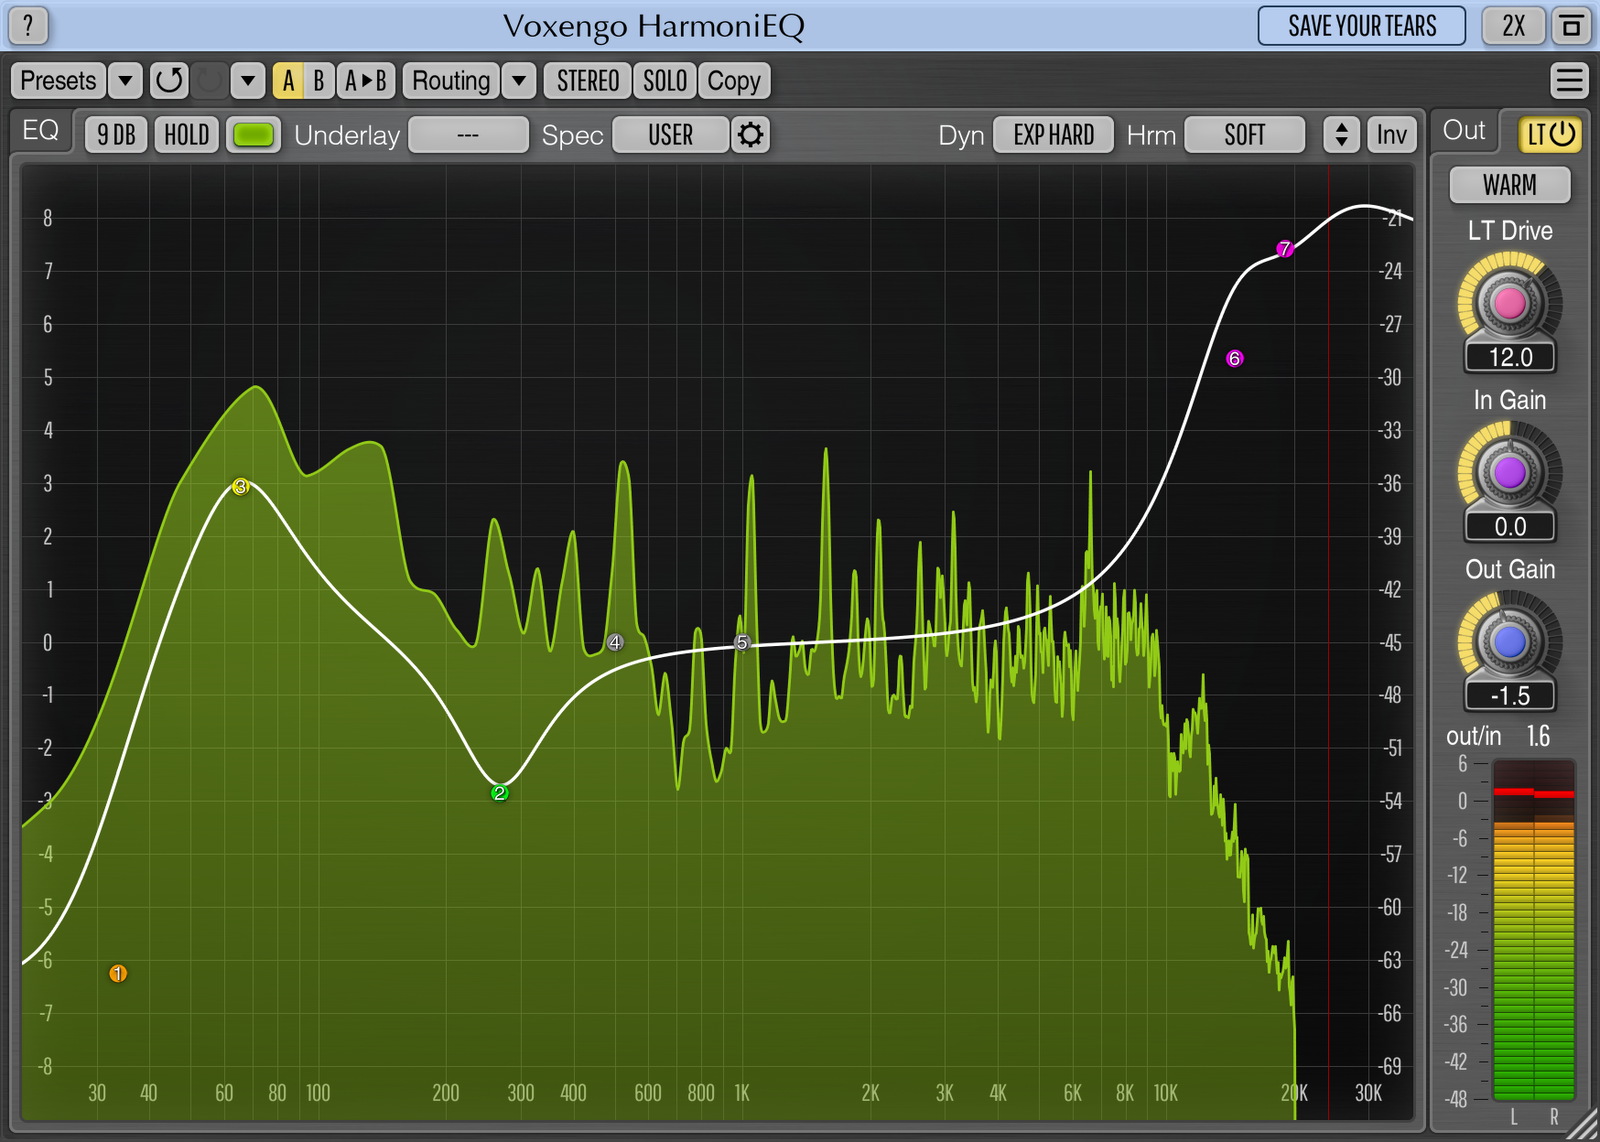Viewport: 1600px width, 1142px height.
Task: Switch to the Out tab
Action: [x=1463, y=131]
